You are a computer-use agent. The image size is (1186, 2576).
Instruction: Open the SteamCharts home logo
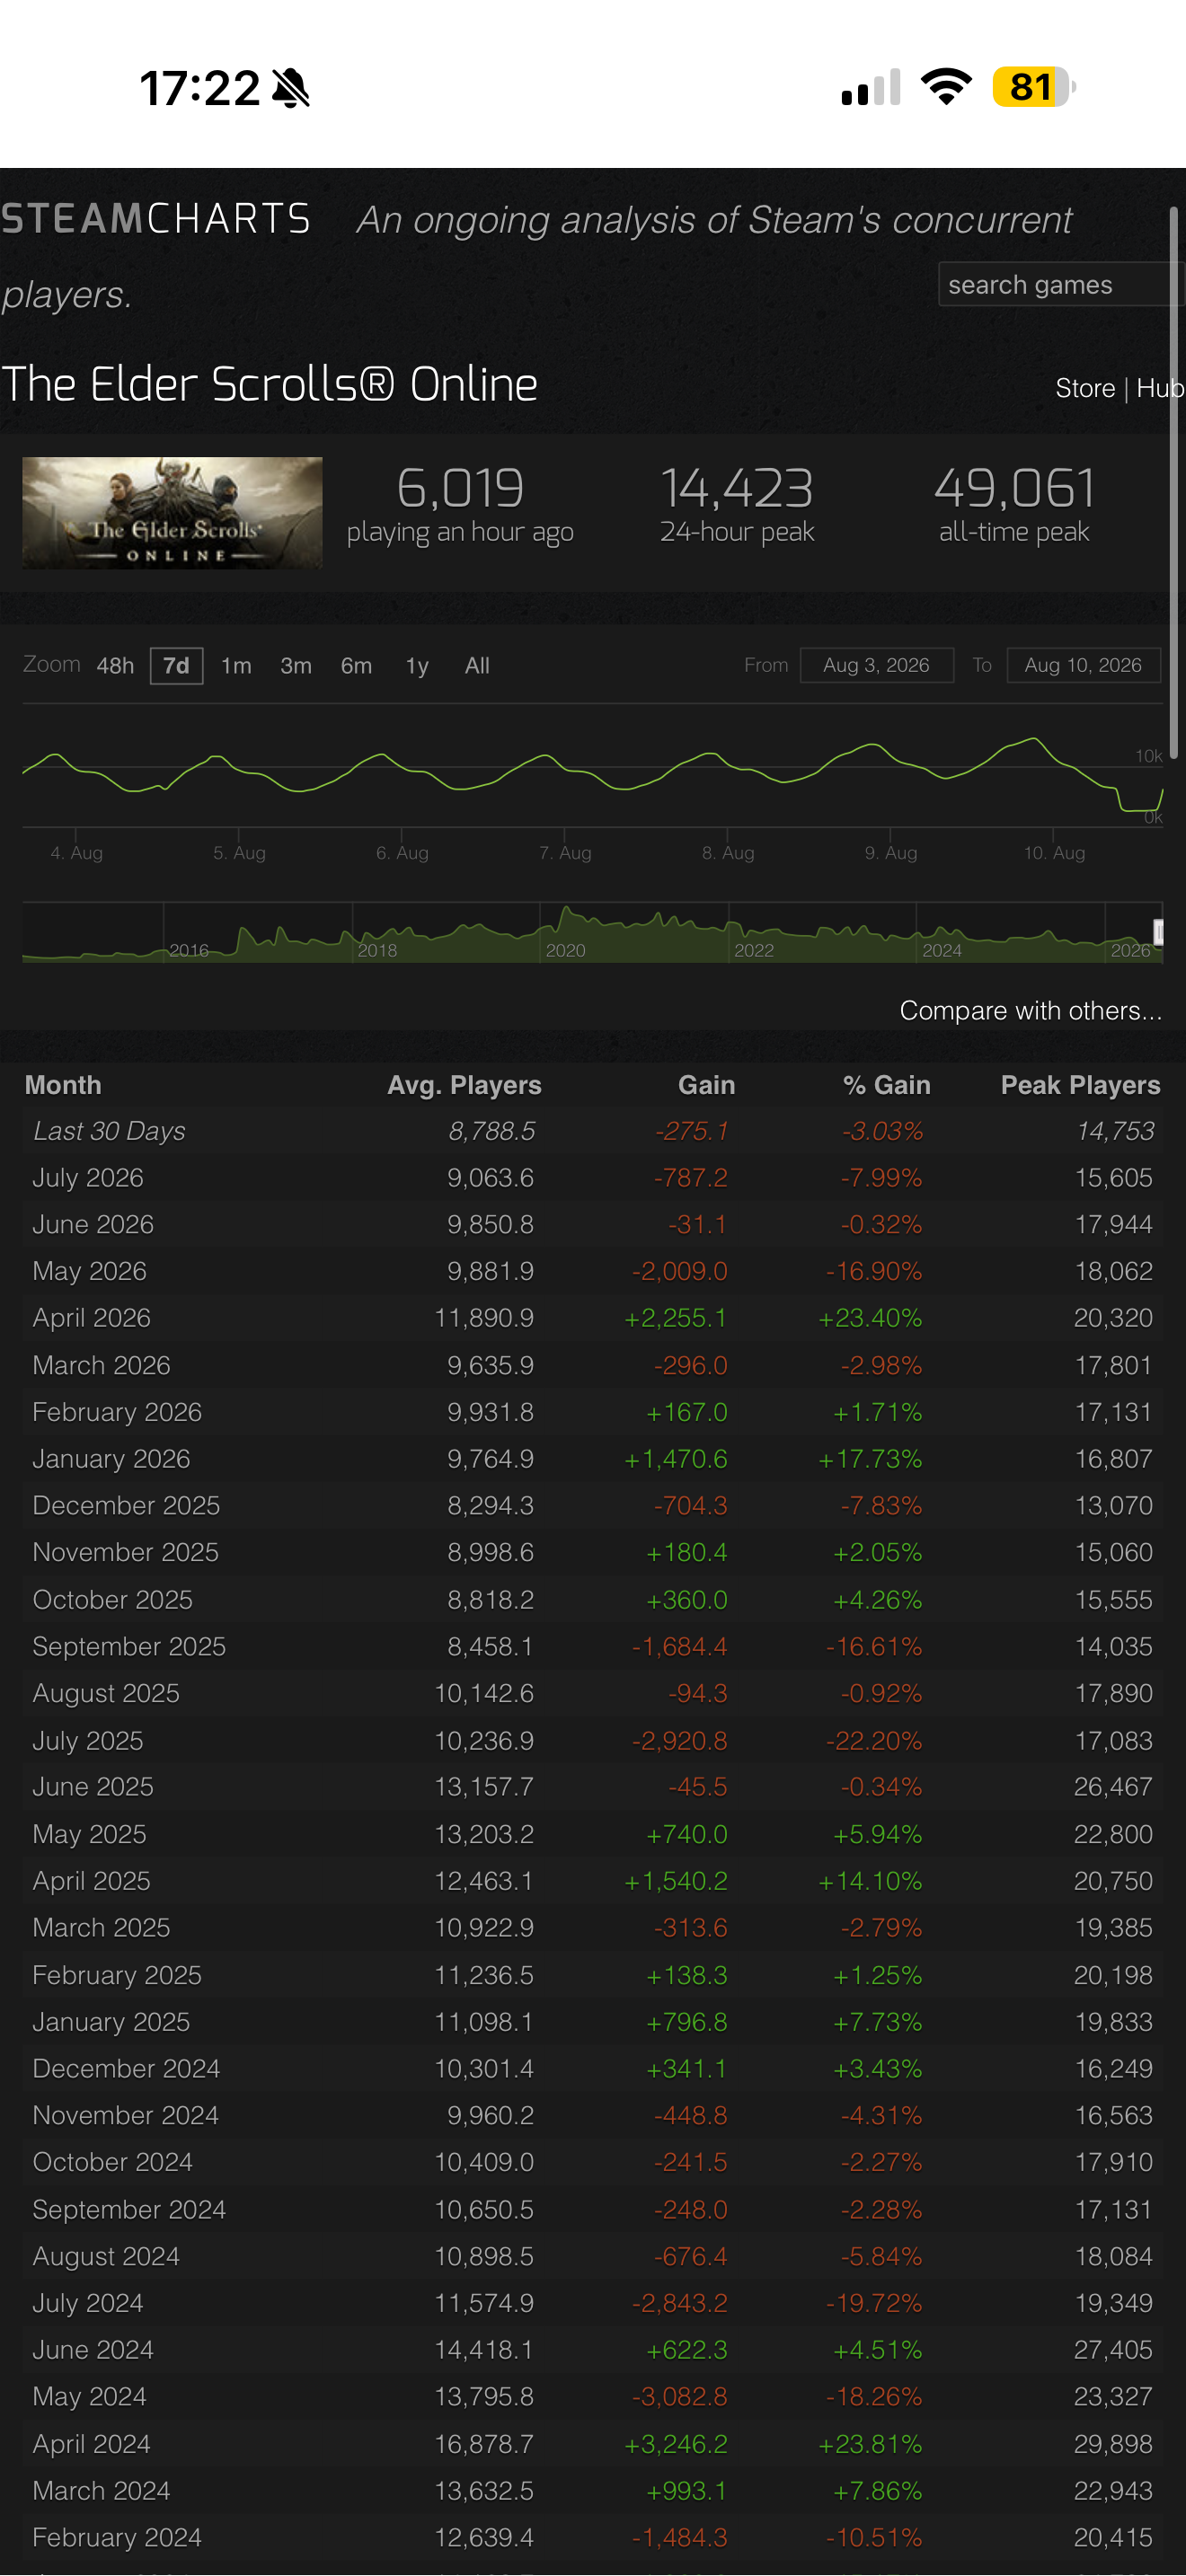[156, 219]
